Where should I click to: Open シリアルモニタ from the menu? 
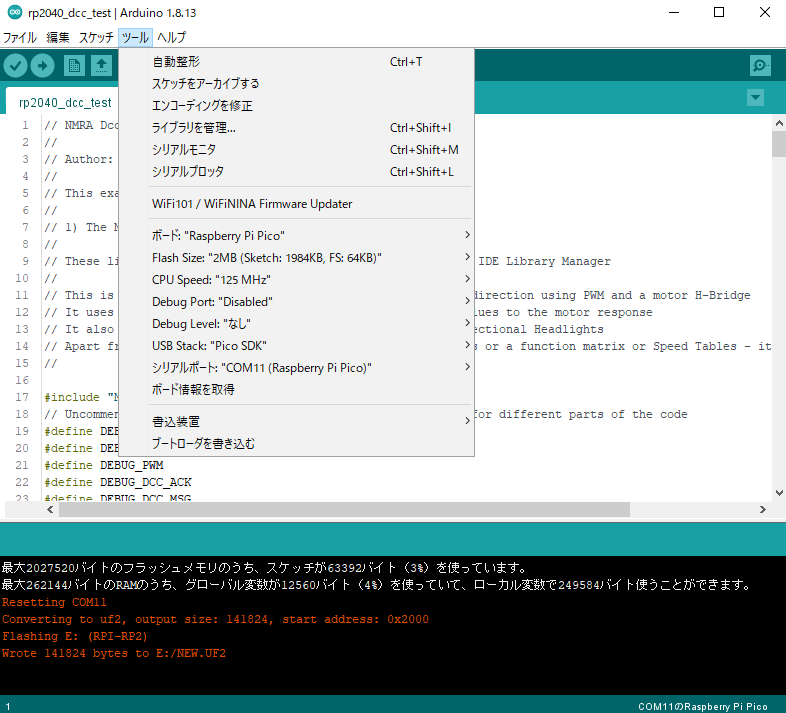[x=184, y=150]
